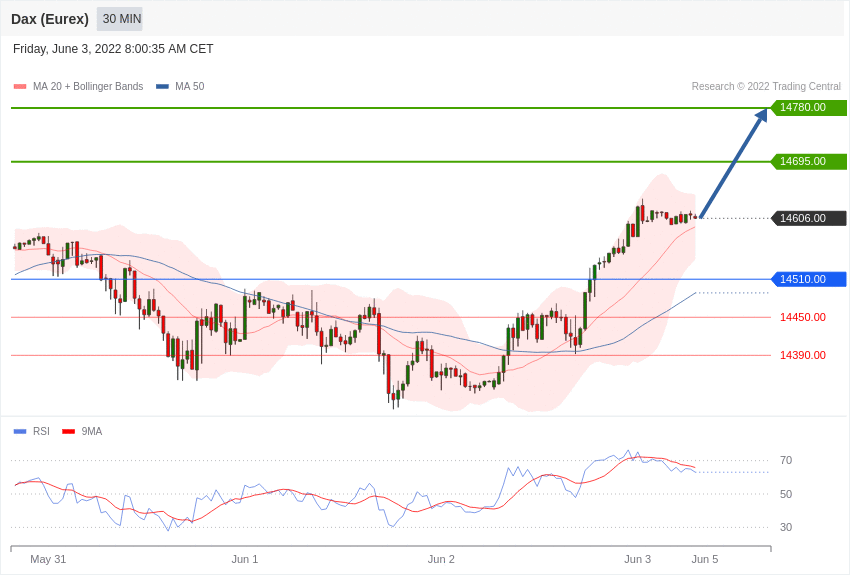Click the red 14390.00 support label
The height and width of the screenshot is (576, 850).
click(x=802, y=355)
